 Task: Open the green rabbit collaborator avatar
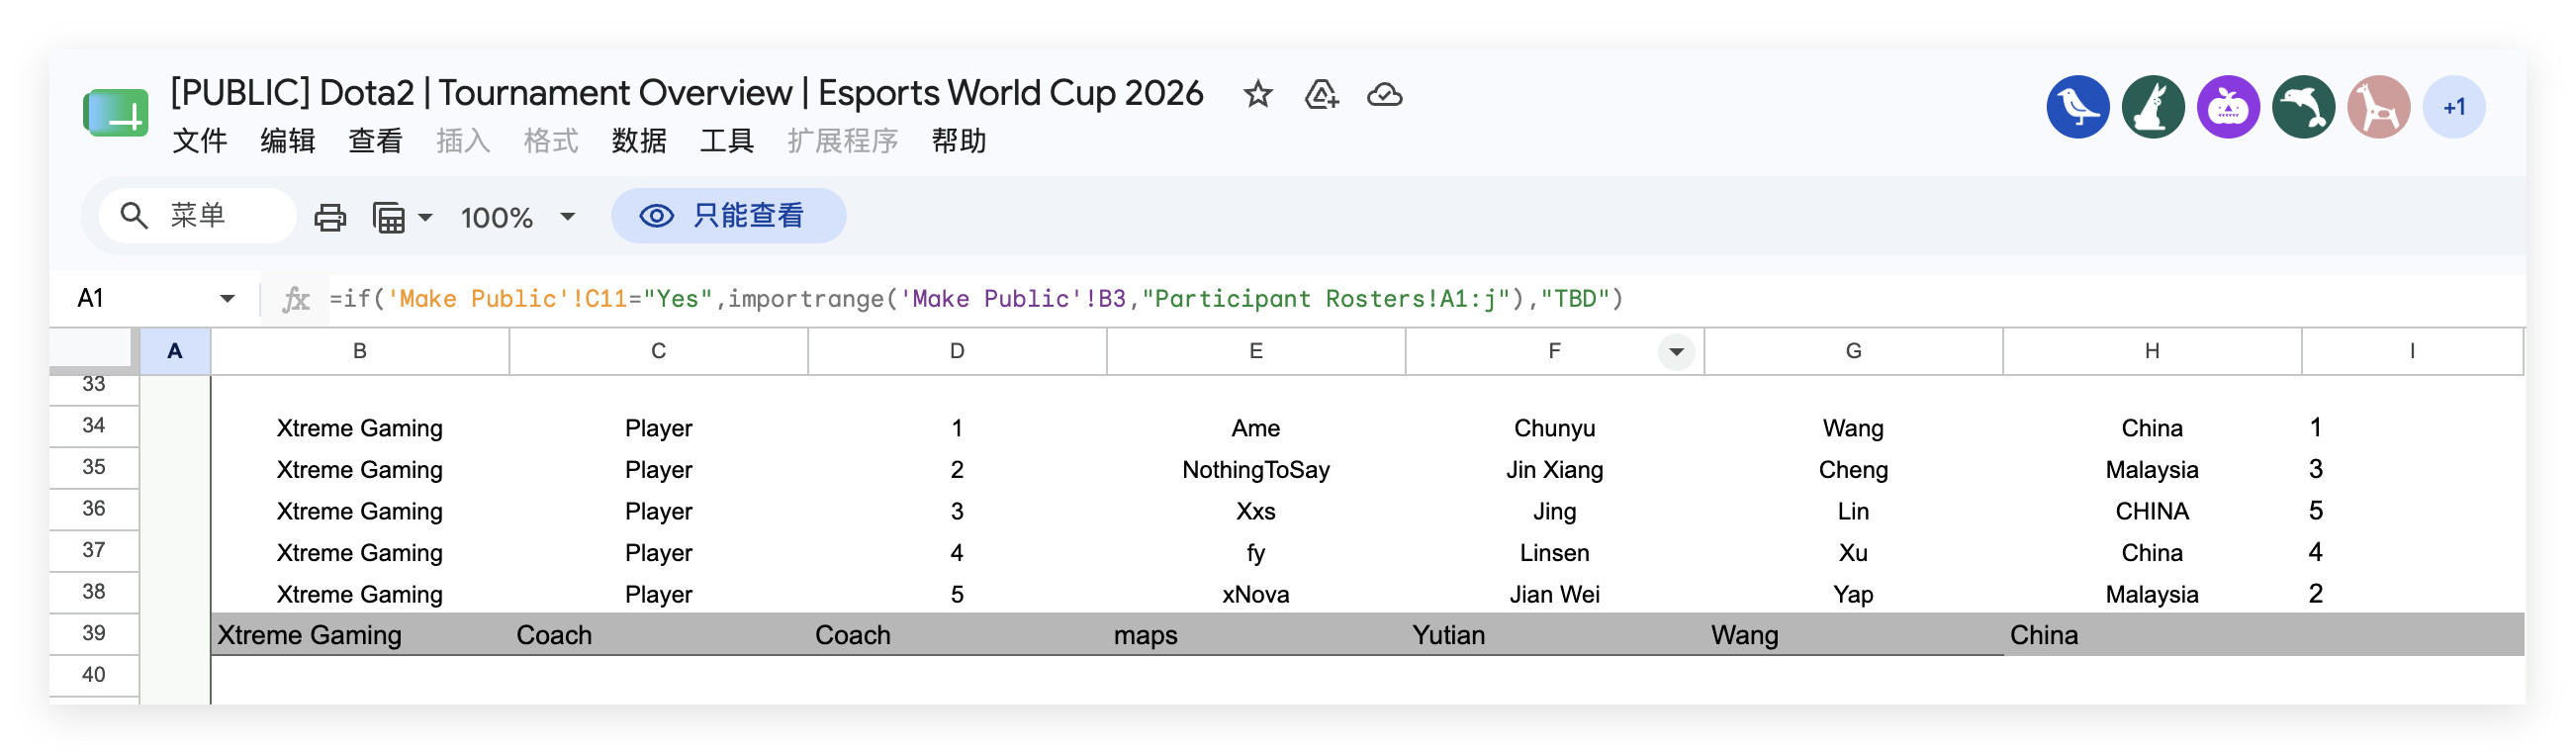(x=2152, y=107)
